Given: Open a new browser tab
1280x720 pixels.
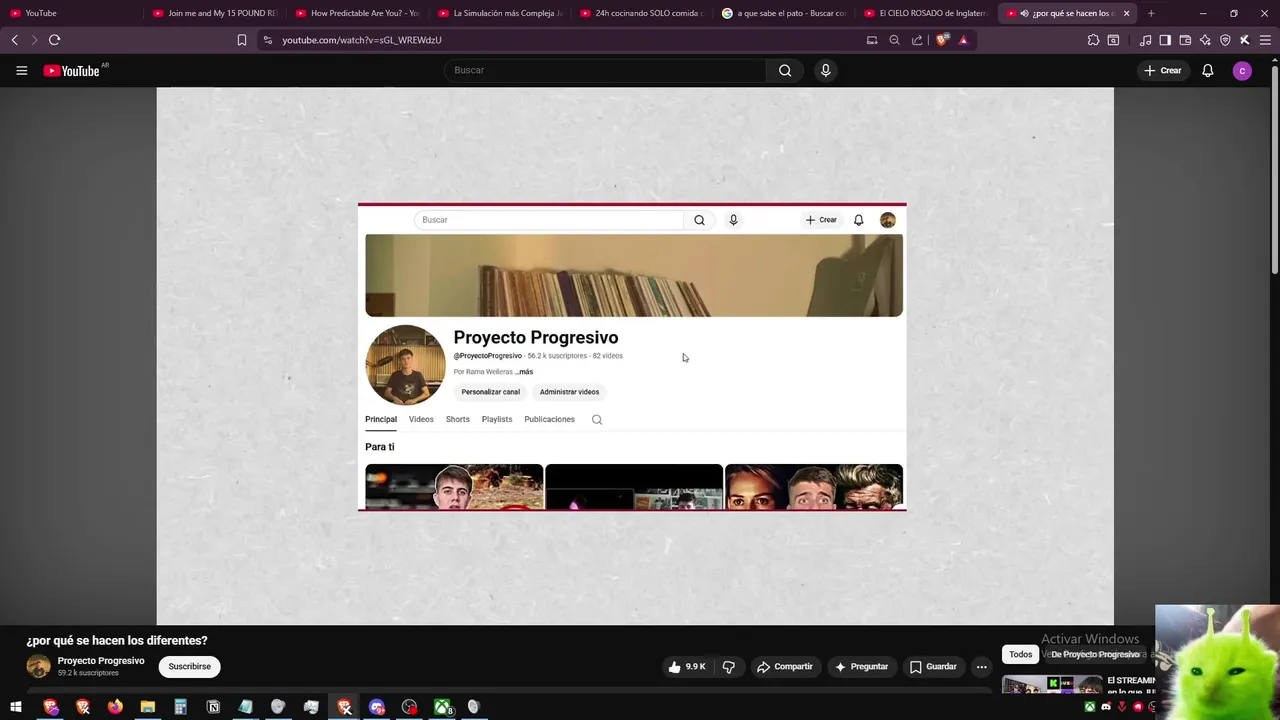Looking at the screenshot, I should pos(1151,13).
